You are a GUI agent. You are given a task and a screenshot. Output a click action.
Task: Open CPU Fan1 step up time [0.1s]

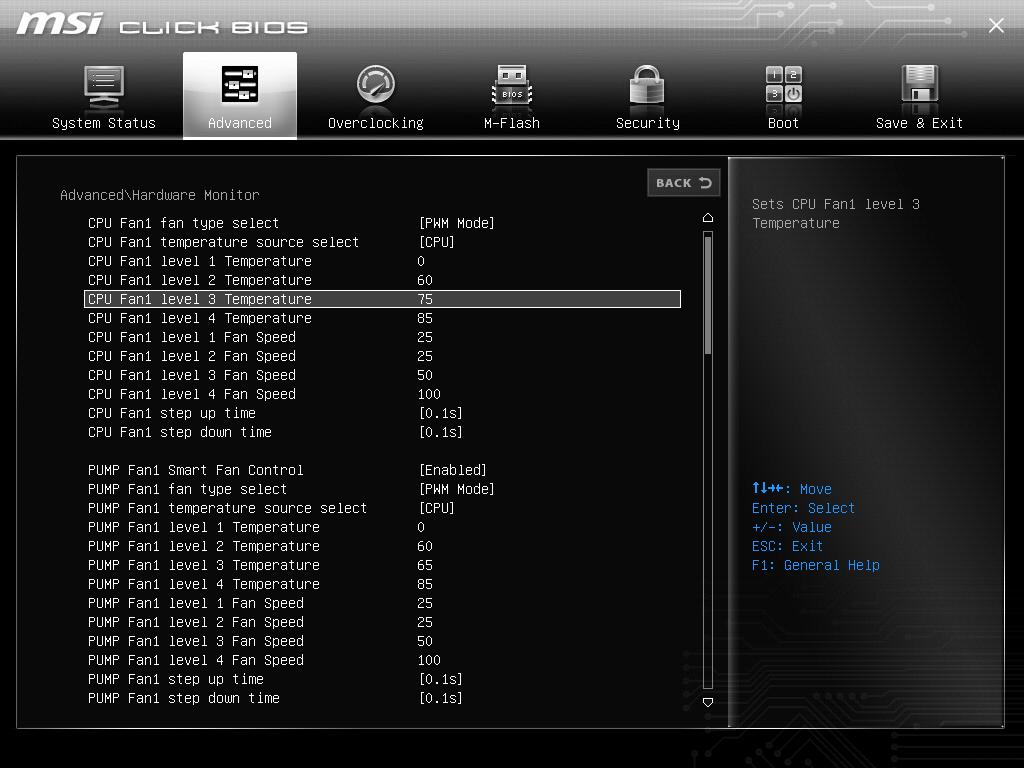click(440, 413)
